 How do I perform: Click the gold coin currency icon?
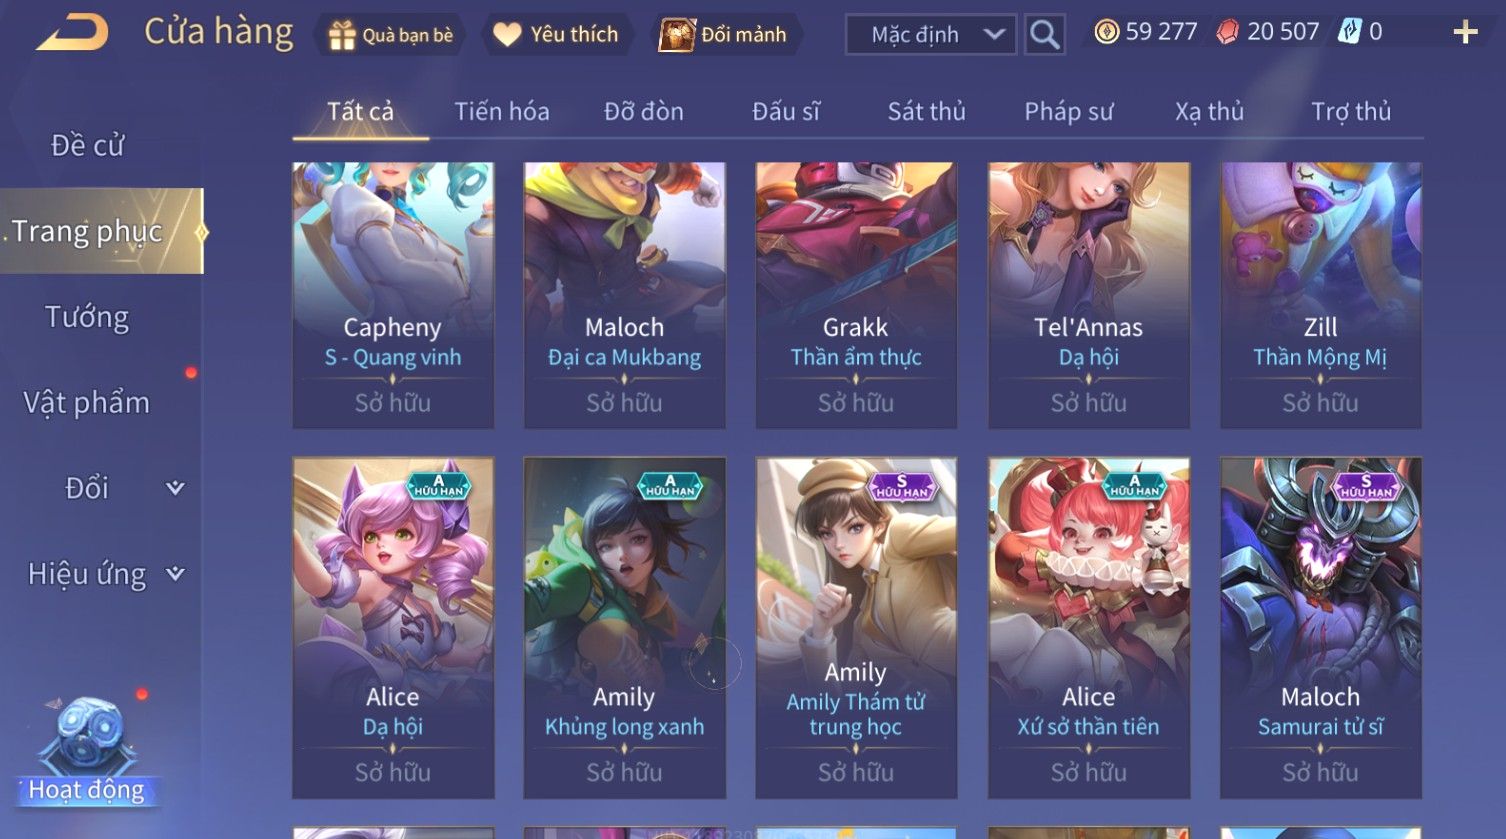1106,32
